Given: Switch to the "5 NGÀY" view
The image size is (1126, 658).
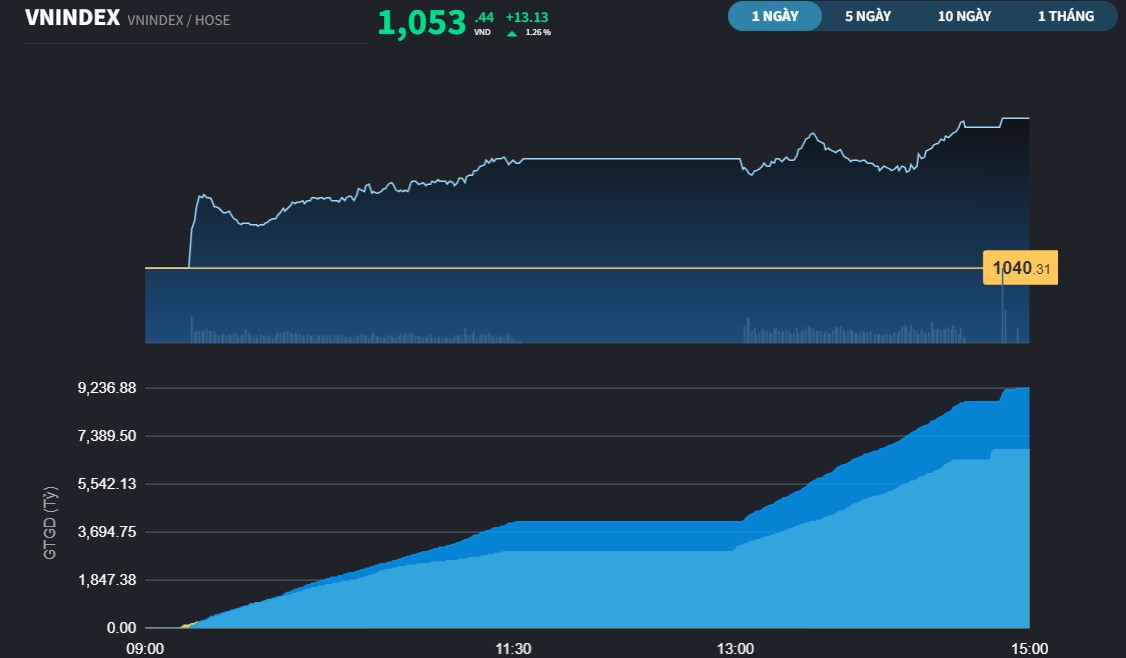Looking at the screenshot, I should click(x=868, y=16).
